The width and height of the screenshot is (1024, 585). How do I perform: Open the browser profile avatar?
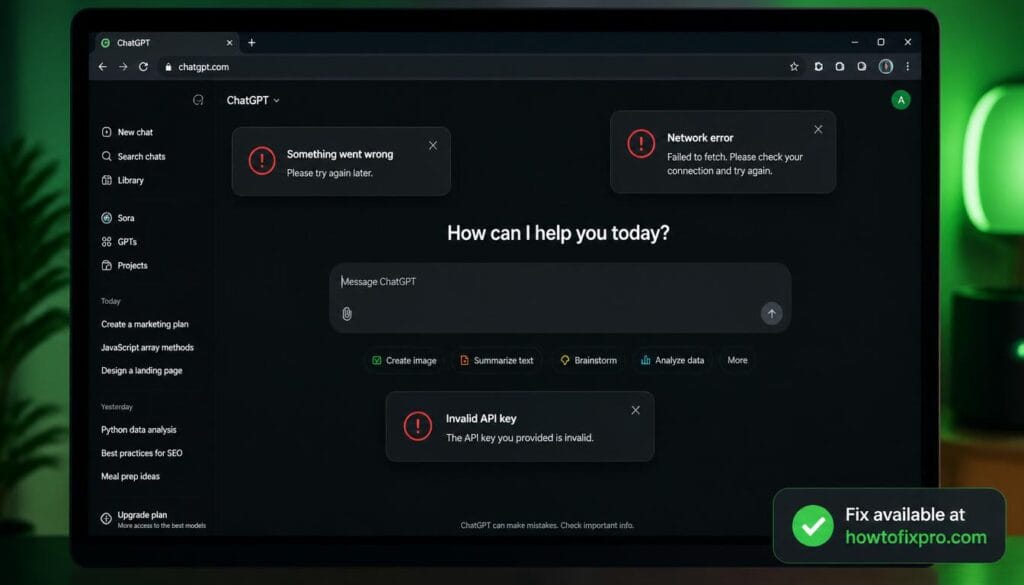(886, 67)
